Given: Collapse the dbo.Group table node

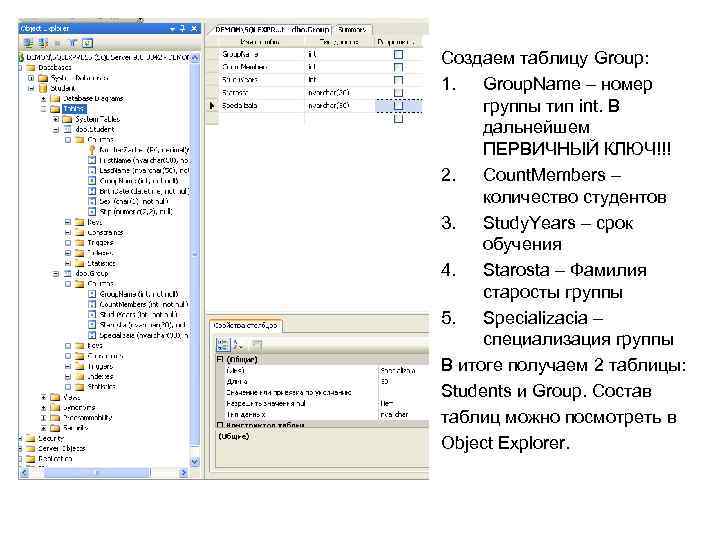Looking at the screenshot, I should point(56,274).
